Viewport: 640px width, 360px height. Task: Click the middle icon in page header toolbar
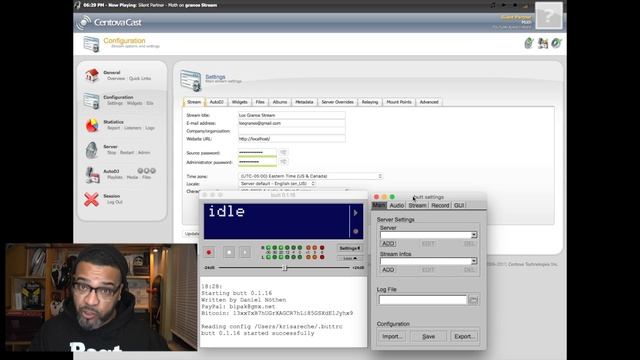(x=543, y=43)
